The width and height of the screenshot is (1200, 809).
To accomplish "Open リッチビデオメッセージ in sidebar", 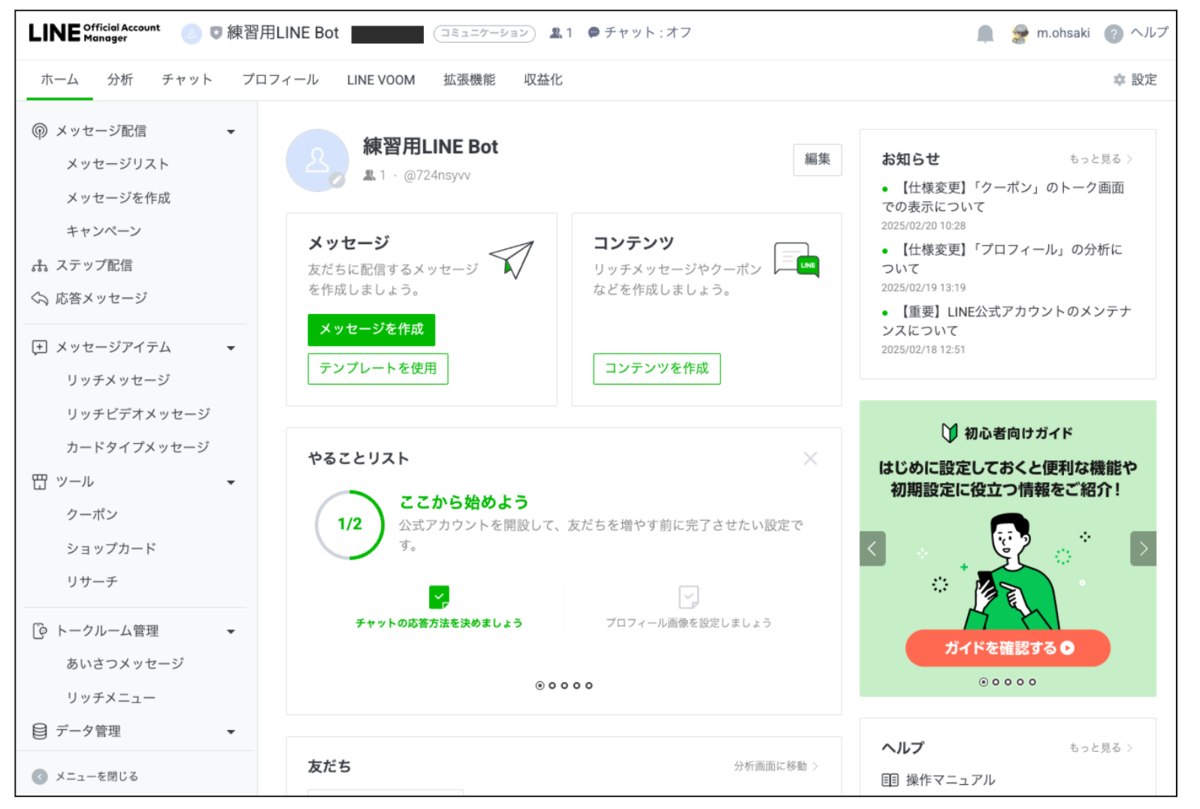I will pos(138,415).
